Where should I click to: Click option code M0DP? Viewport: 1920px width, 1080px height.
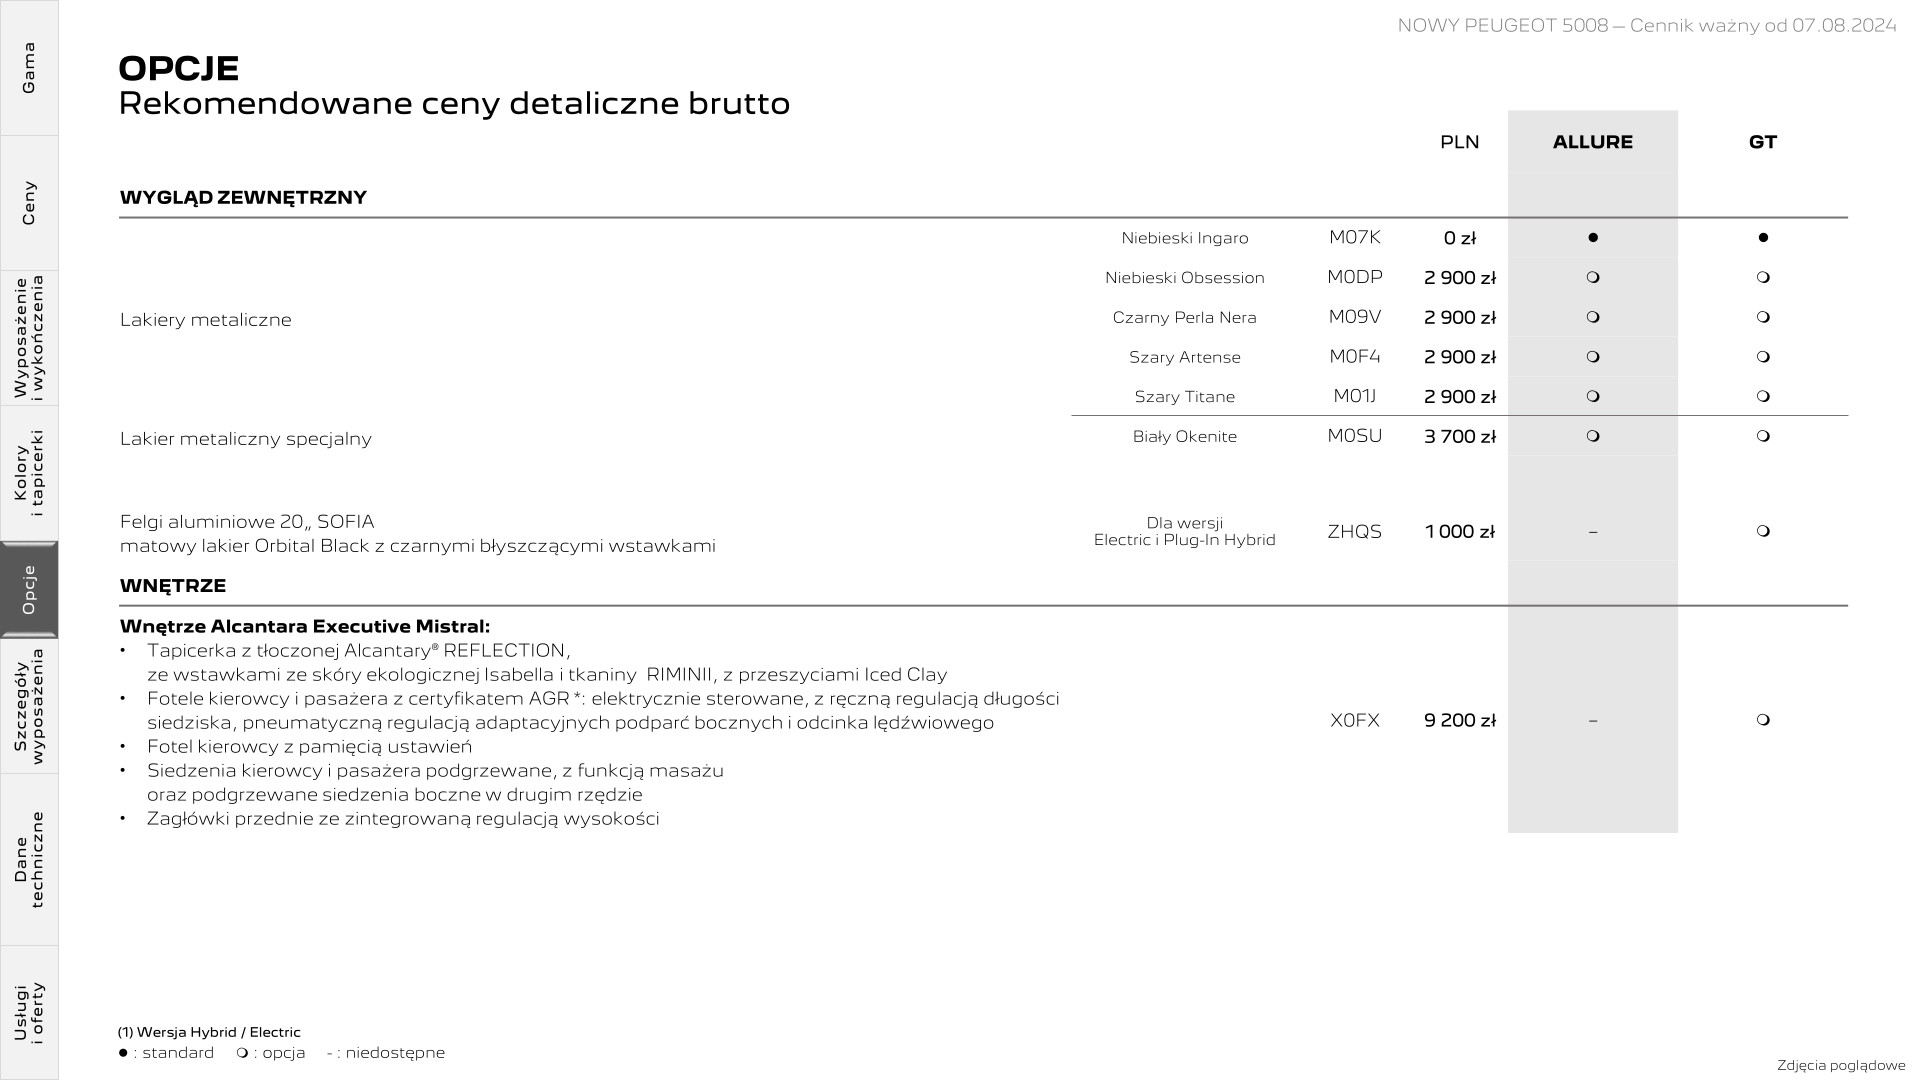point(1355,277)
